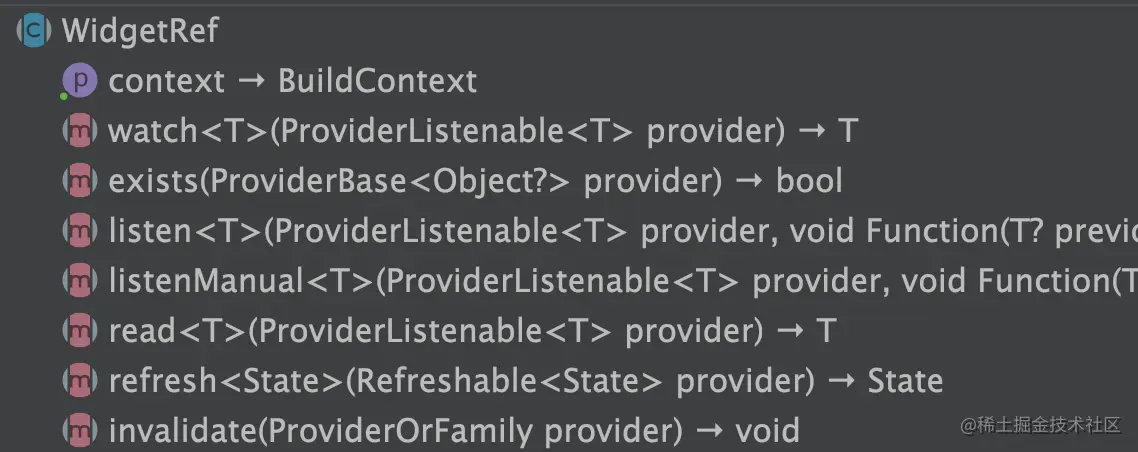Screen dimensions: 1138x452
Task: Click the State return type of refresh
Action: pyautogui.click(x=905, y=381)
